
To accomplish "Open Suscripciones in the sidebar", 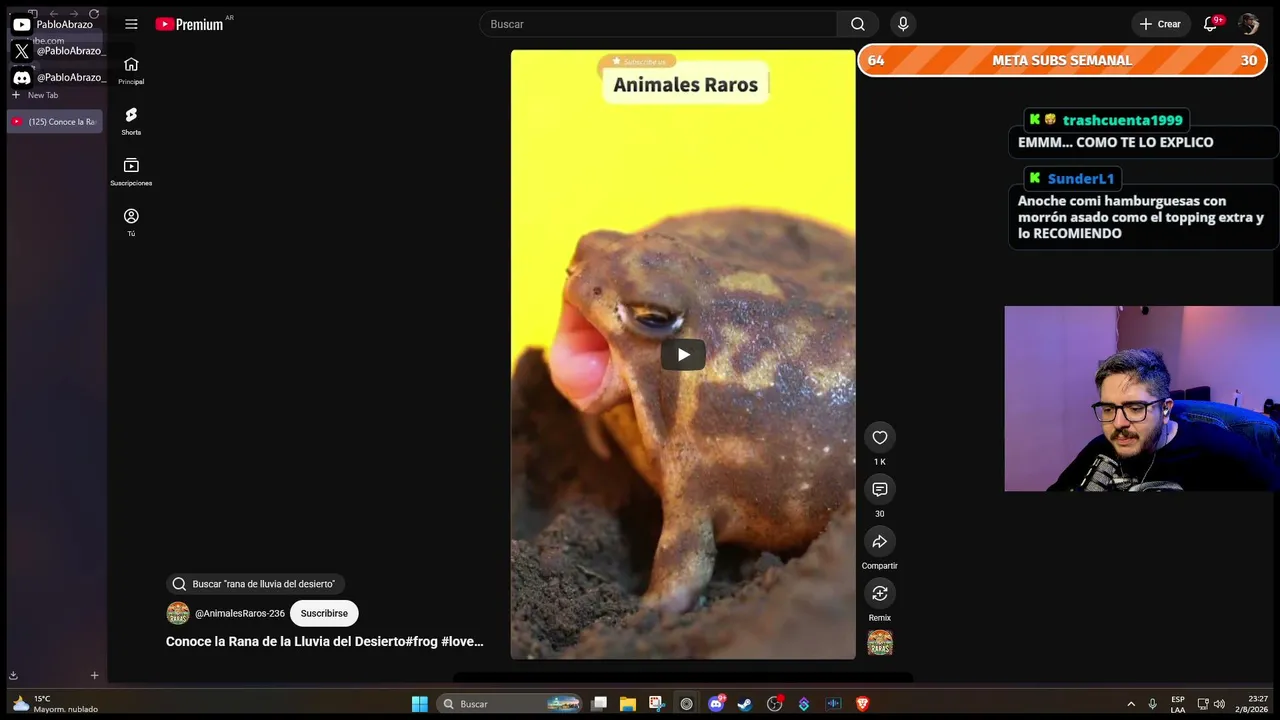I will point(131,172).
